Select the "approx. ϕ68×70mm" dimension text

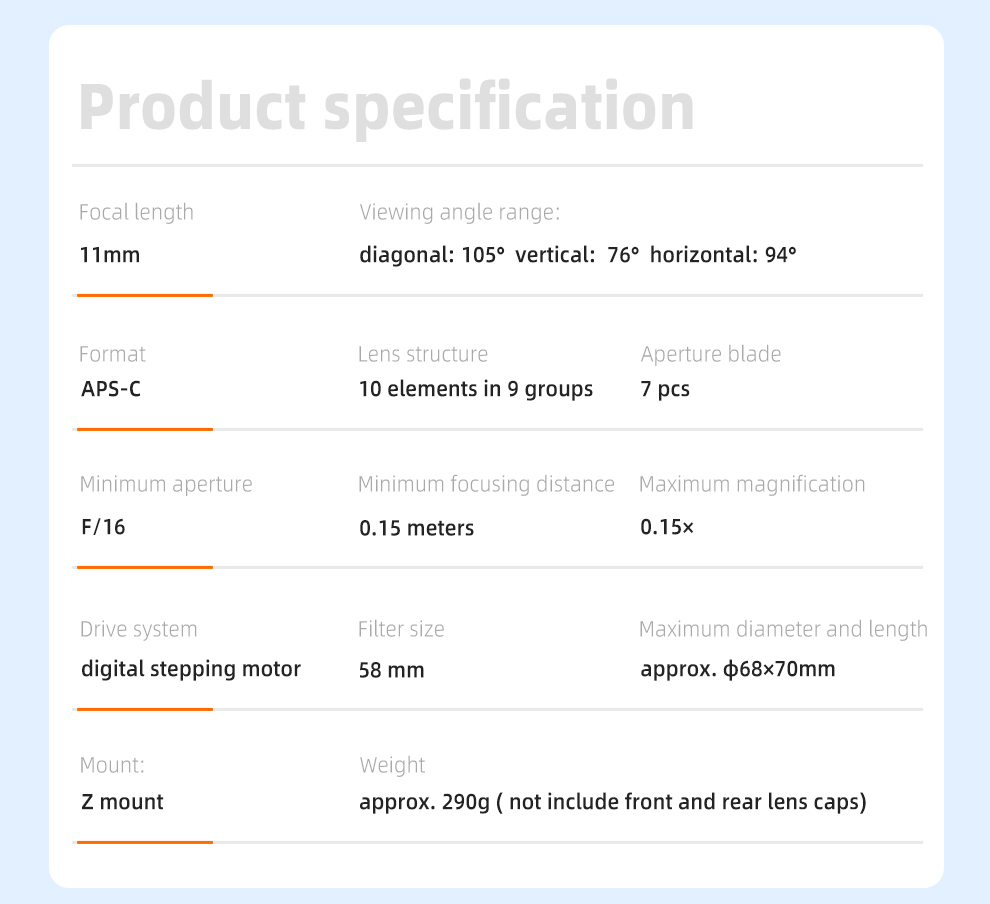[x=738, y=669]
